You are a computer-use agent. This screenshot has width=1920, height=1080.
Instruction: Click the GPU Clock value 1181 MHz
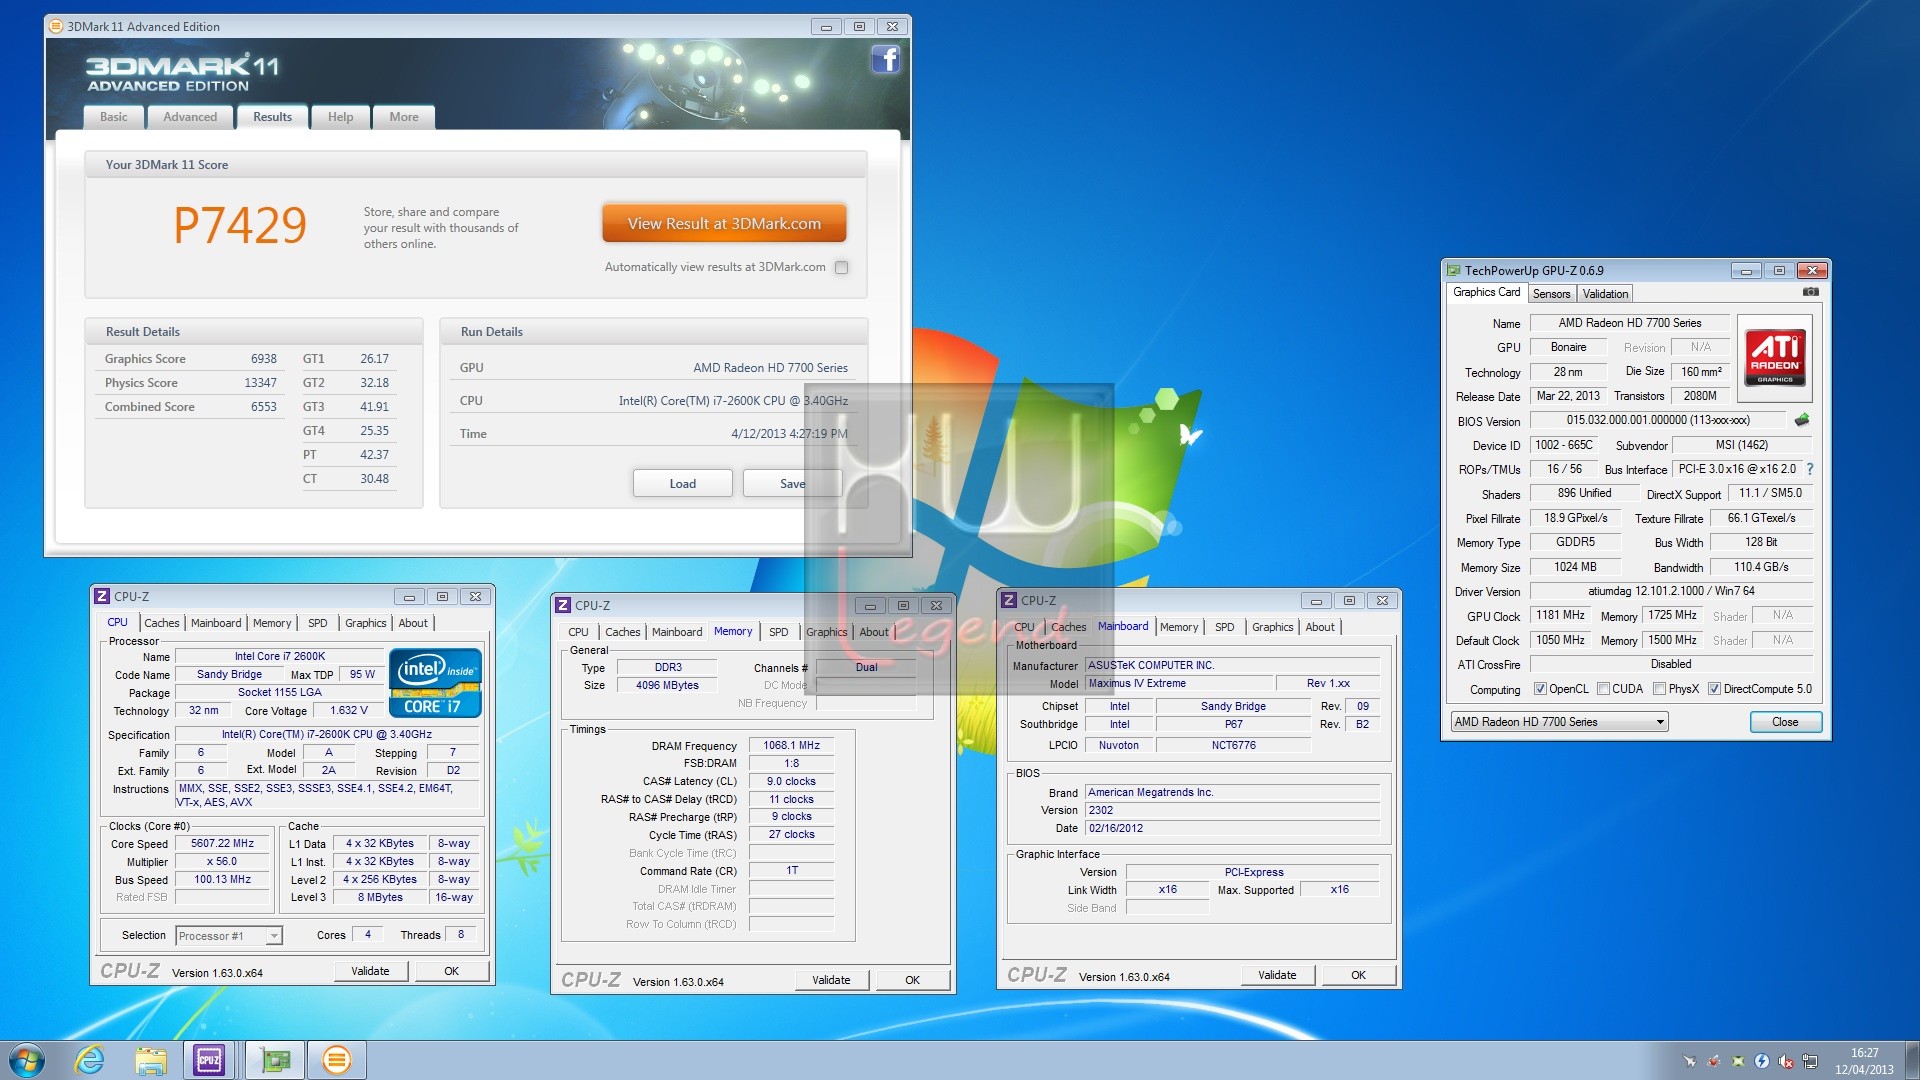(x=1560, y=616)
